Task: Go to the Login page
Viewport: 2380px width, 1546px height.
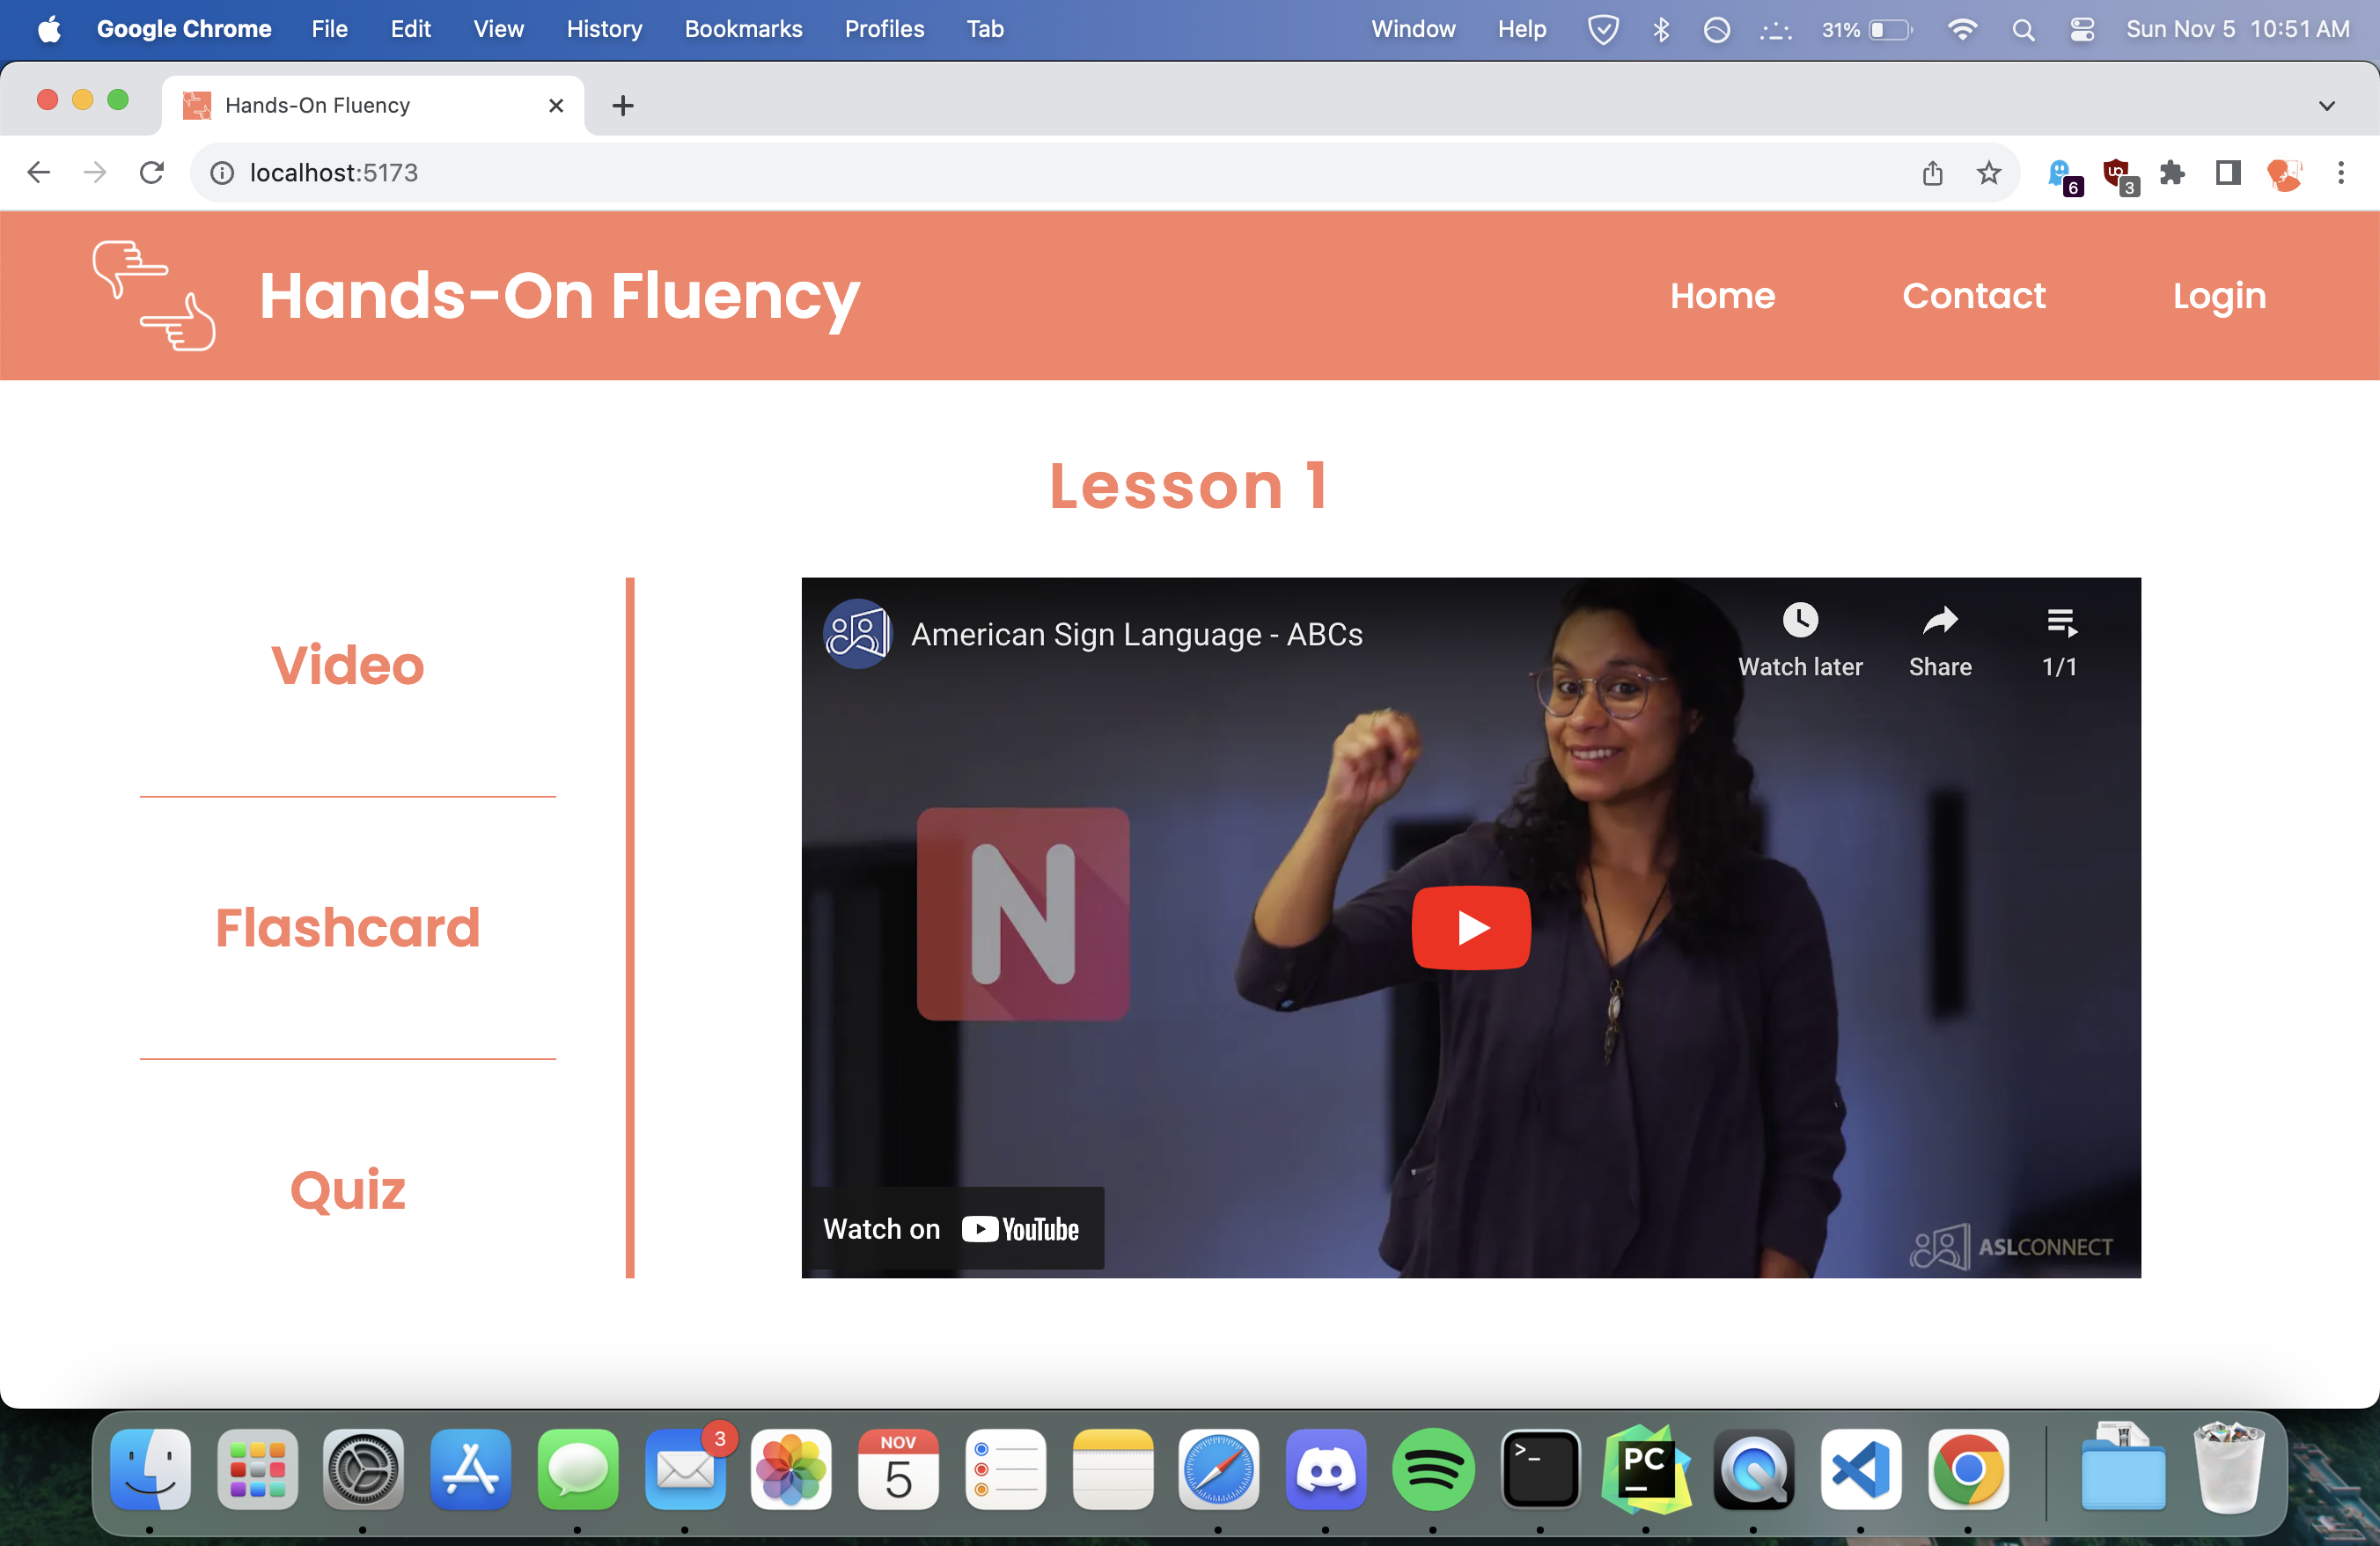Action: pyautogui.click(x=2218, y=296)
